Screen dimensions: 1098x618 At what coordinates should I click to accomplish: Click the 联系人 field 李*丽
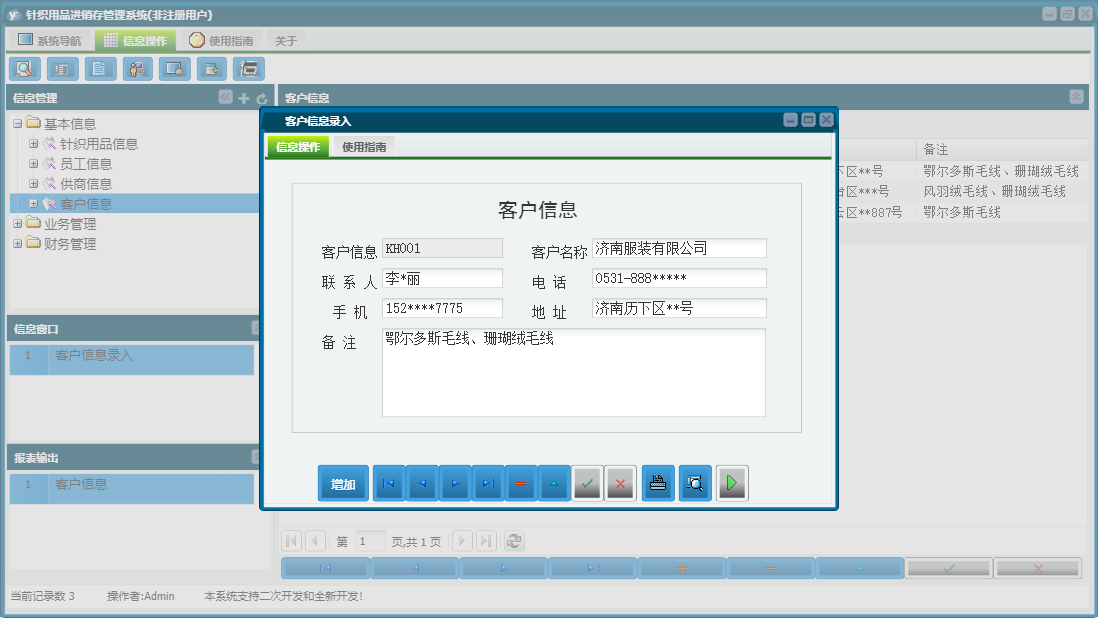tap(443, 279)
